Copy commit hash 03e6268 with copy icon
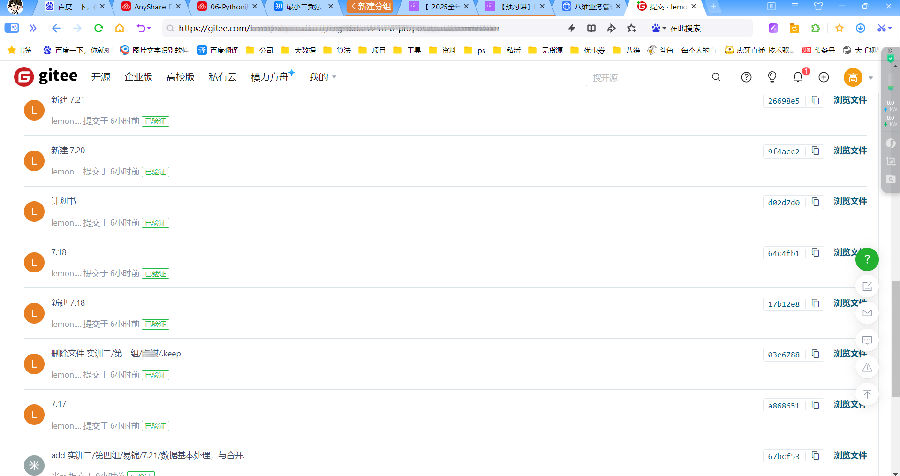This screenshot has height=476, width=900. 815,354
